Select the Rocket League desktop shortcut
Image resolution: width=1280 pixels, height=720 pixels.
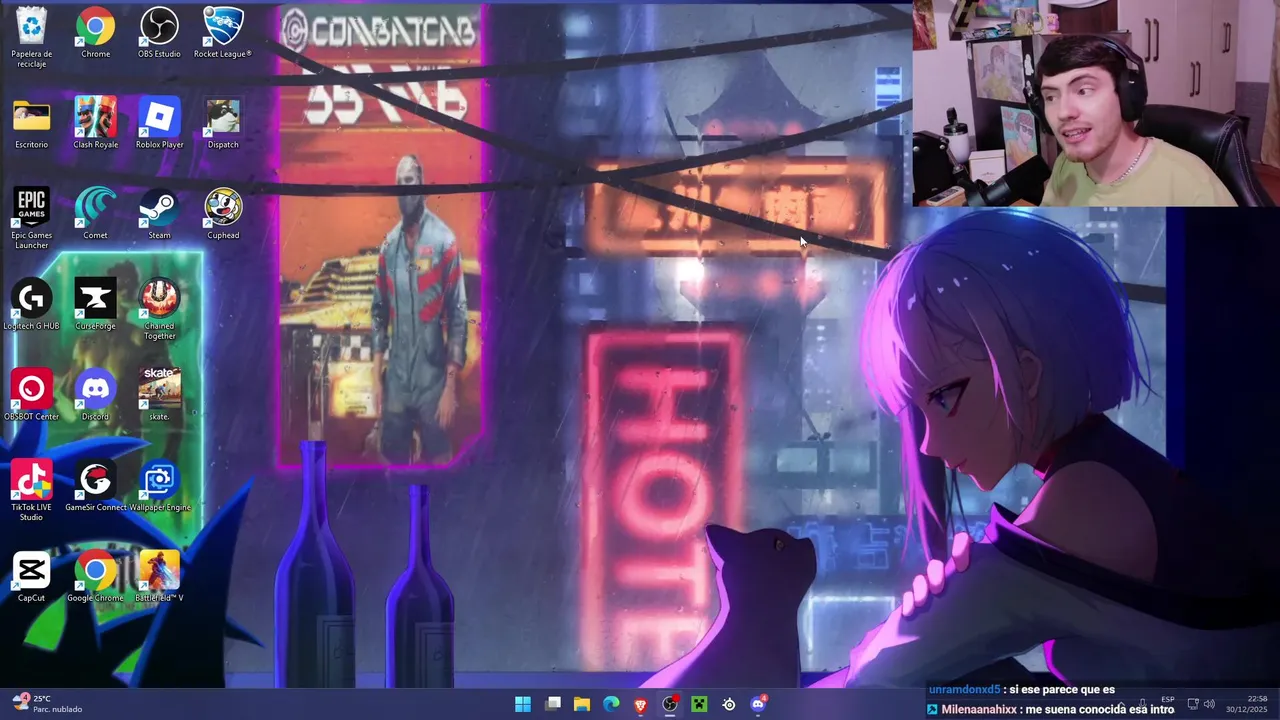223,33
